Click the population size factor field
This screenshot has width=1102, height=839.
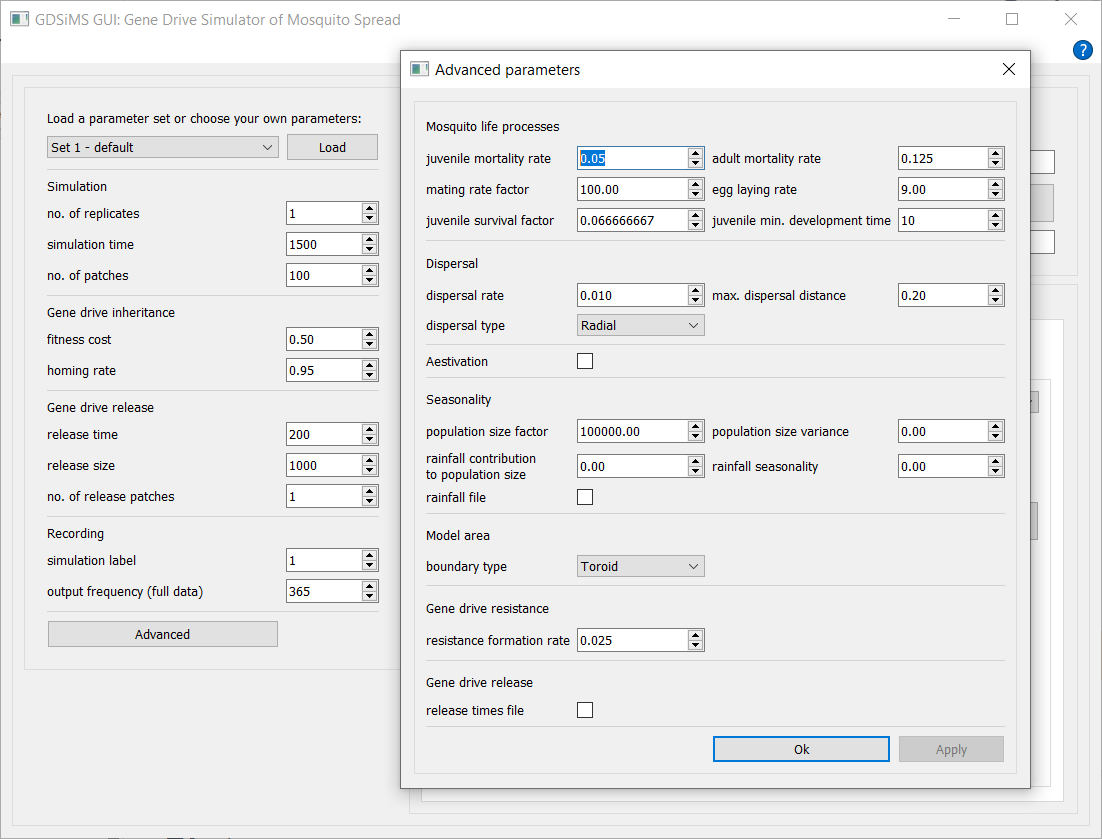point(632,431)
